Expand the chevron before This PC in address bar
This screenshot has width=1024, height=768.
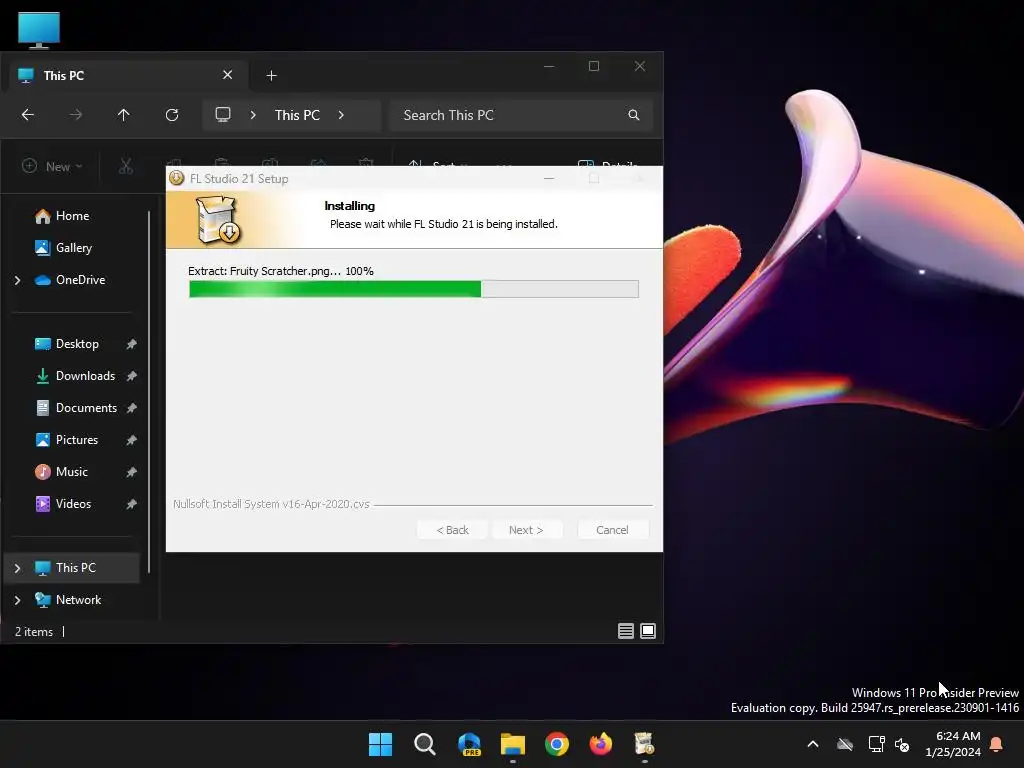[253, 115]
